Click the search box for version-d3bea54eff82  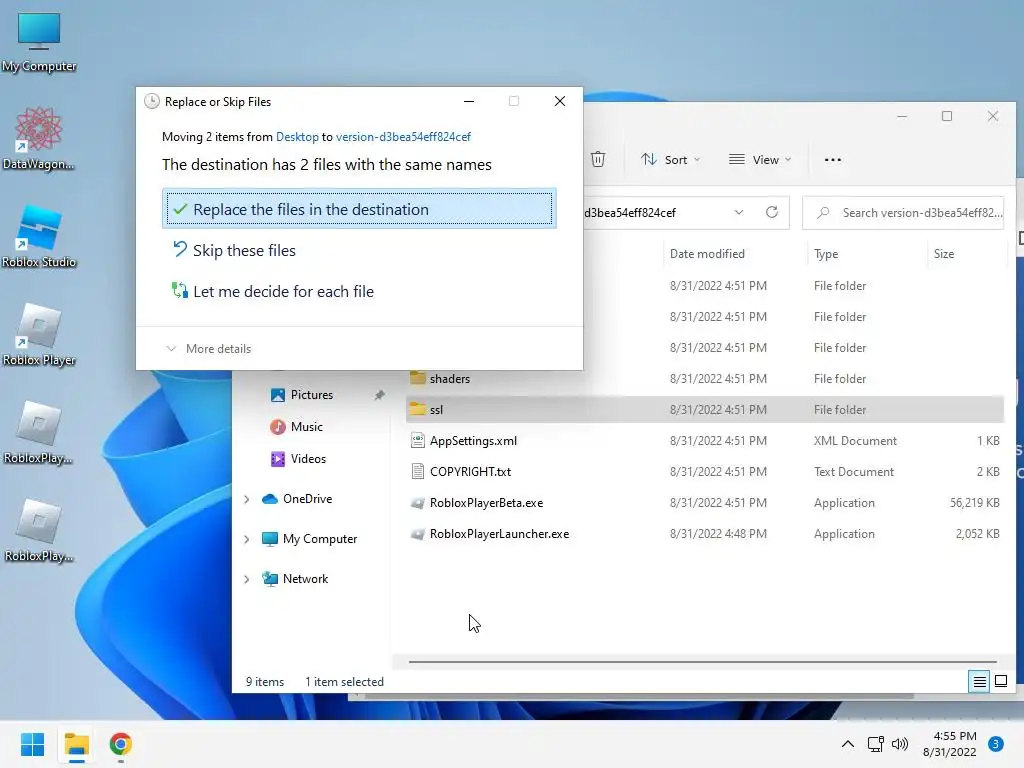[x=904, y=213]
